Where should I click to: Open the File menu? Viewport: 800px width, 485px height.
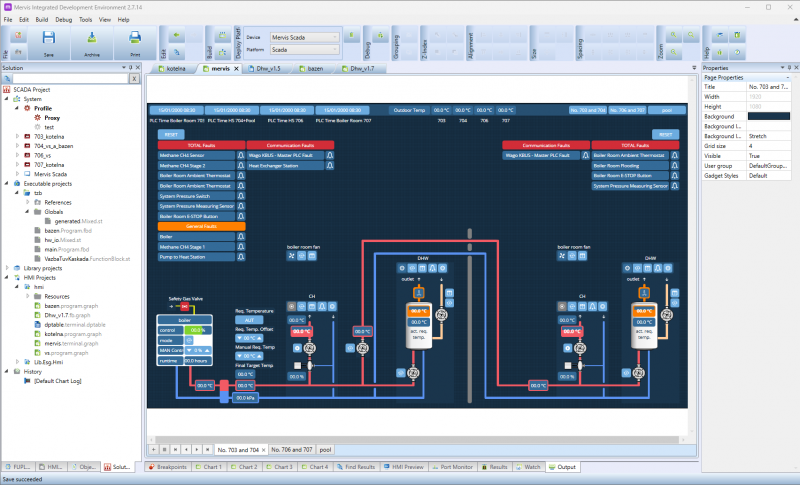[8, 19]
